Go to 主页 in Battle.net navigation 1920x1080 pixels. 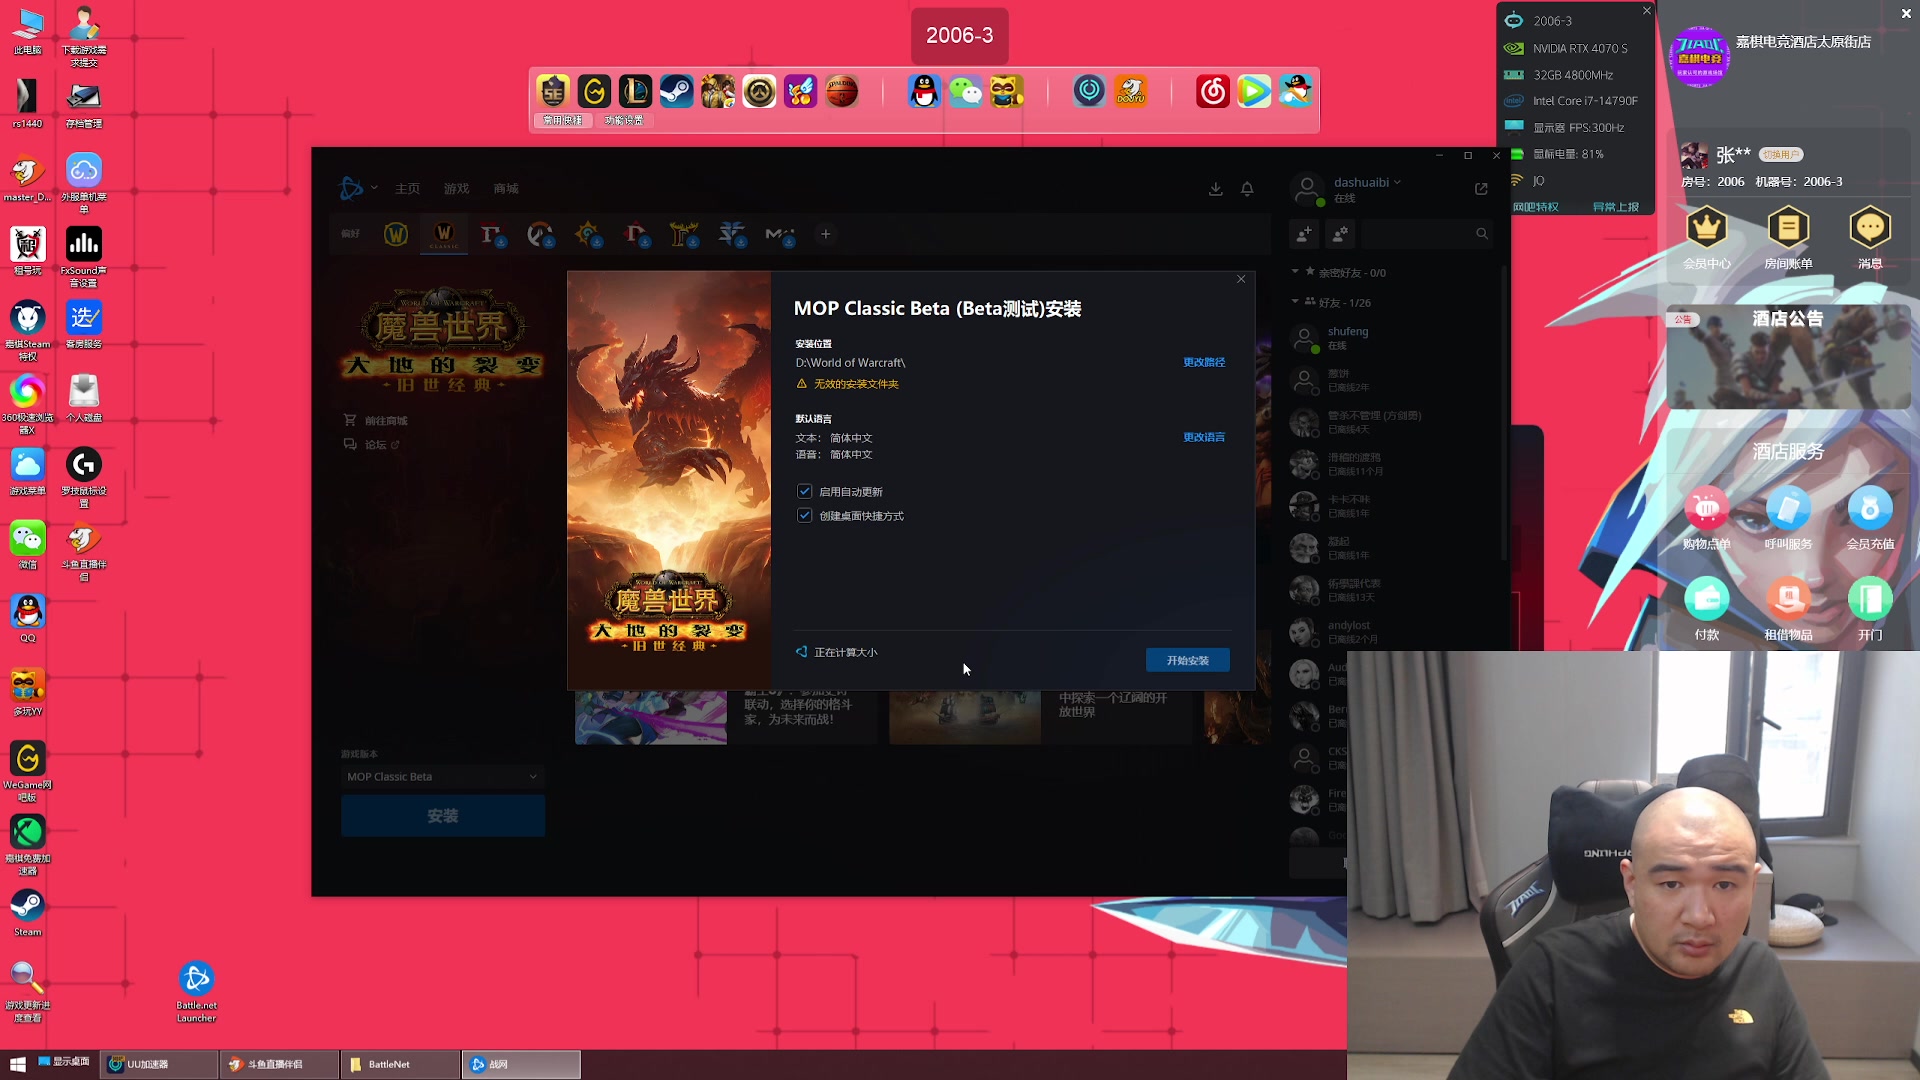[x=407, y=189]
